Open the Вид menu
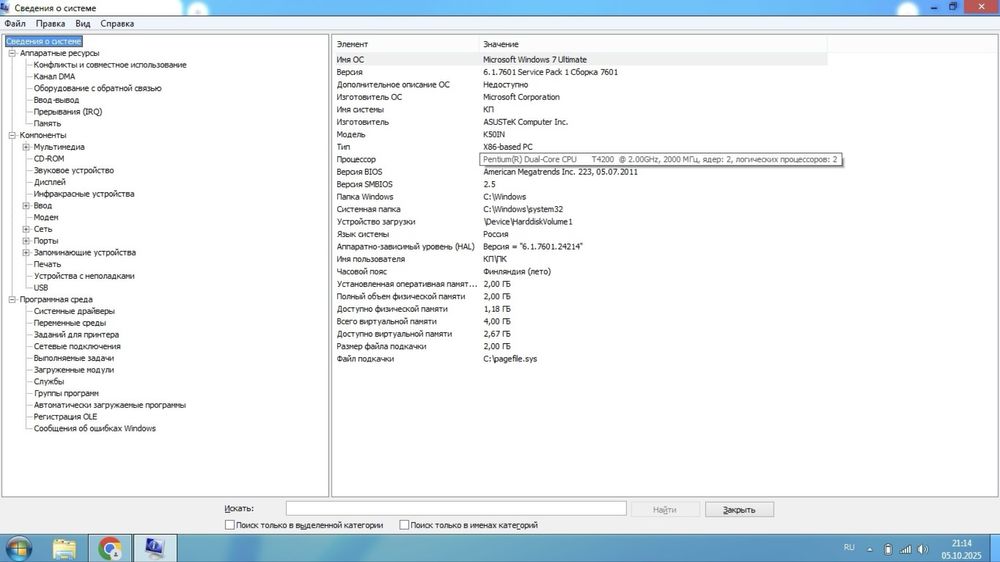1000x562 pixels. pos(83,24)
